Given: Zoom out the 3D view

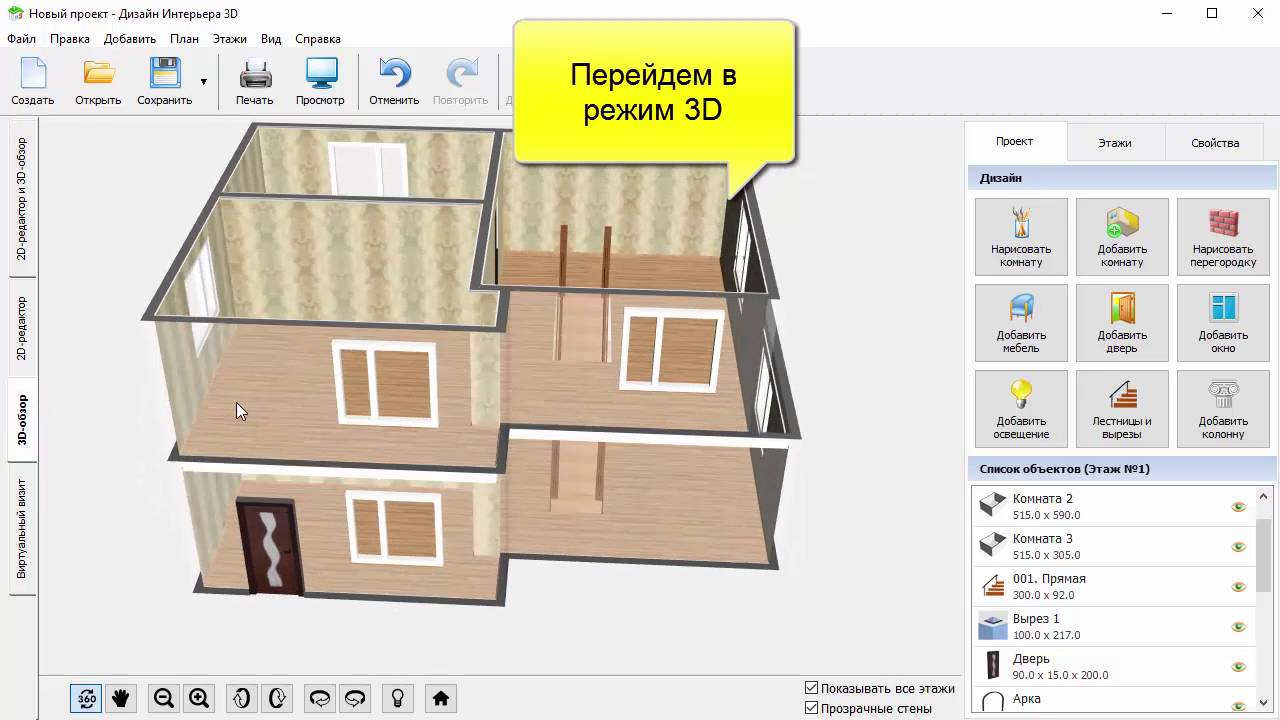Looking at the screenshot, I should 164,698.
